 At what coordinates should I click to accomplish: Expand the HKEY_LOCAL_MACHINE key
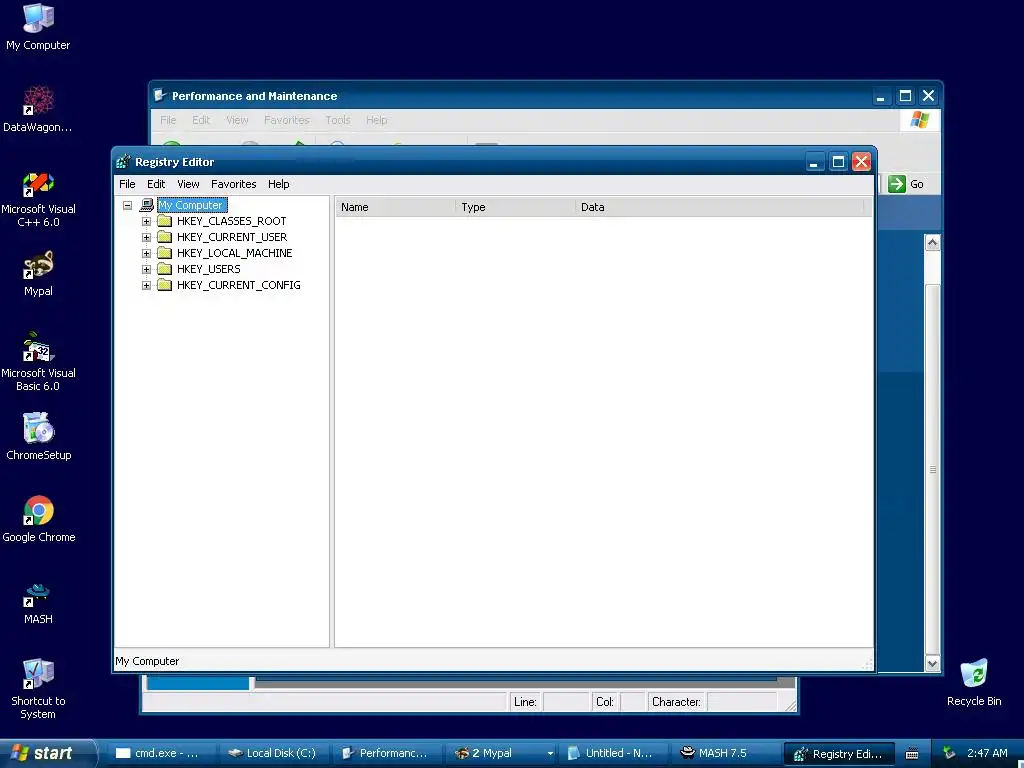[146, 253]
